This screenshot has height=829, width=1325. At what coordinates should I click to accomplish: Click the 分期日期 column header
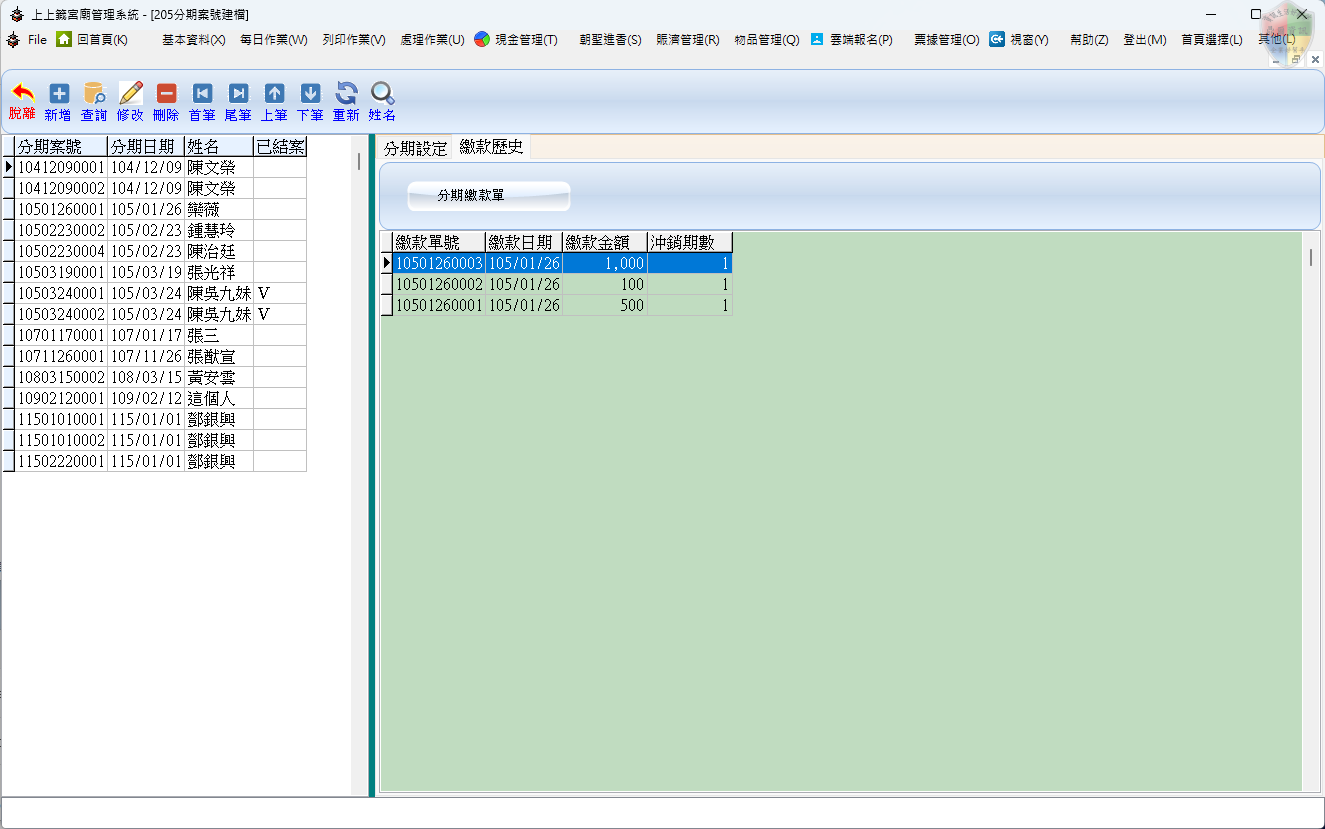145,147
